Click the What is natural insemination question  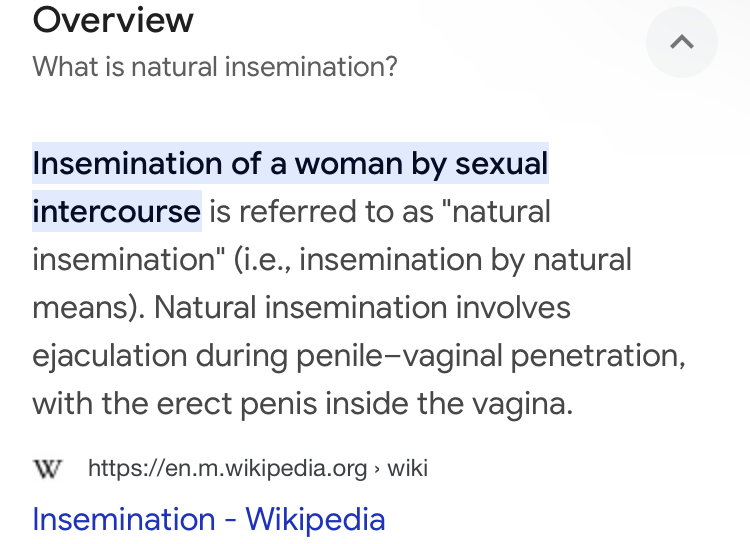(x=215, y=67)
